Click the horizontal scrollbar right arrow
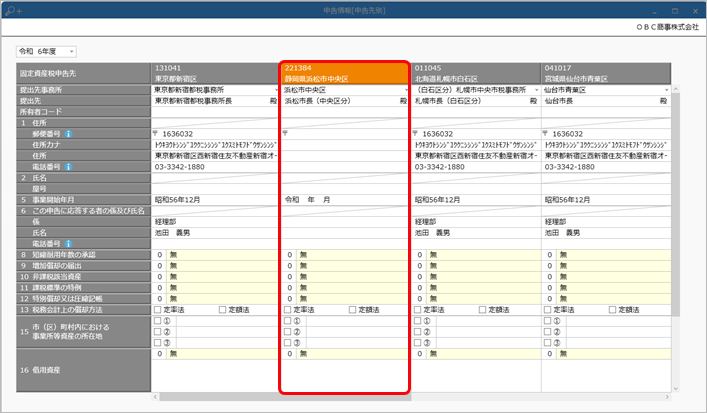 coord(667,397)
